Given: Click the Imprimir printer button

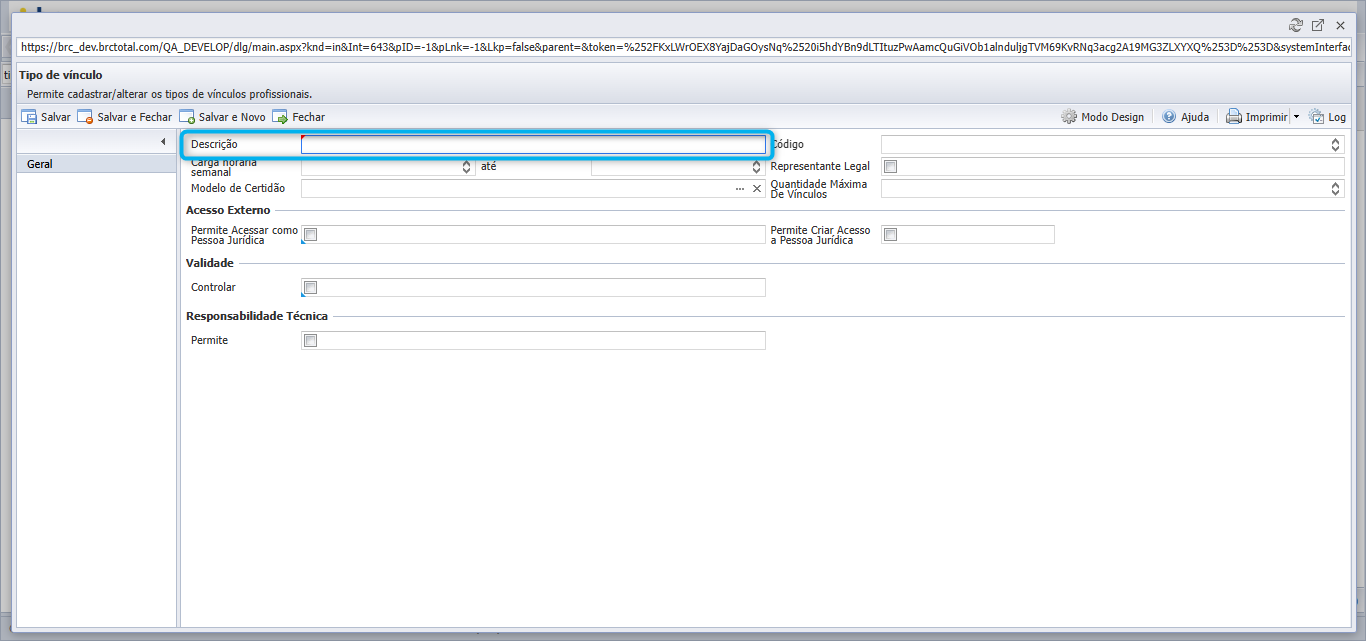Looking at the screenshot, I should 1257,117.
